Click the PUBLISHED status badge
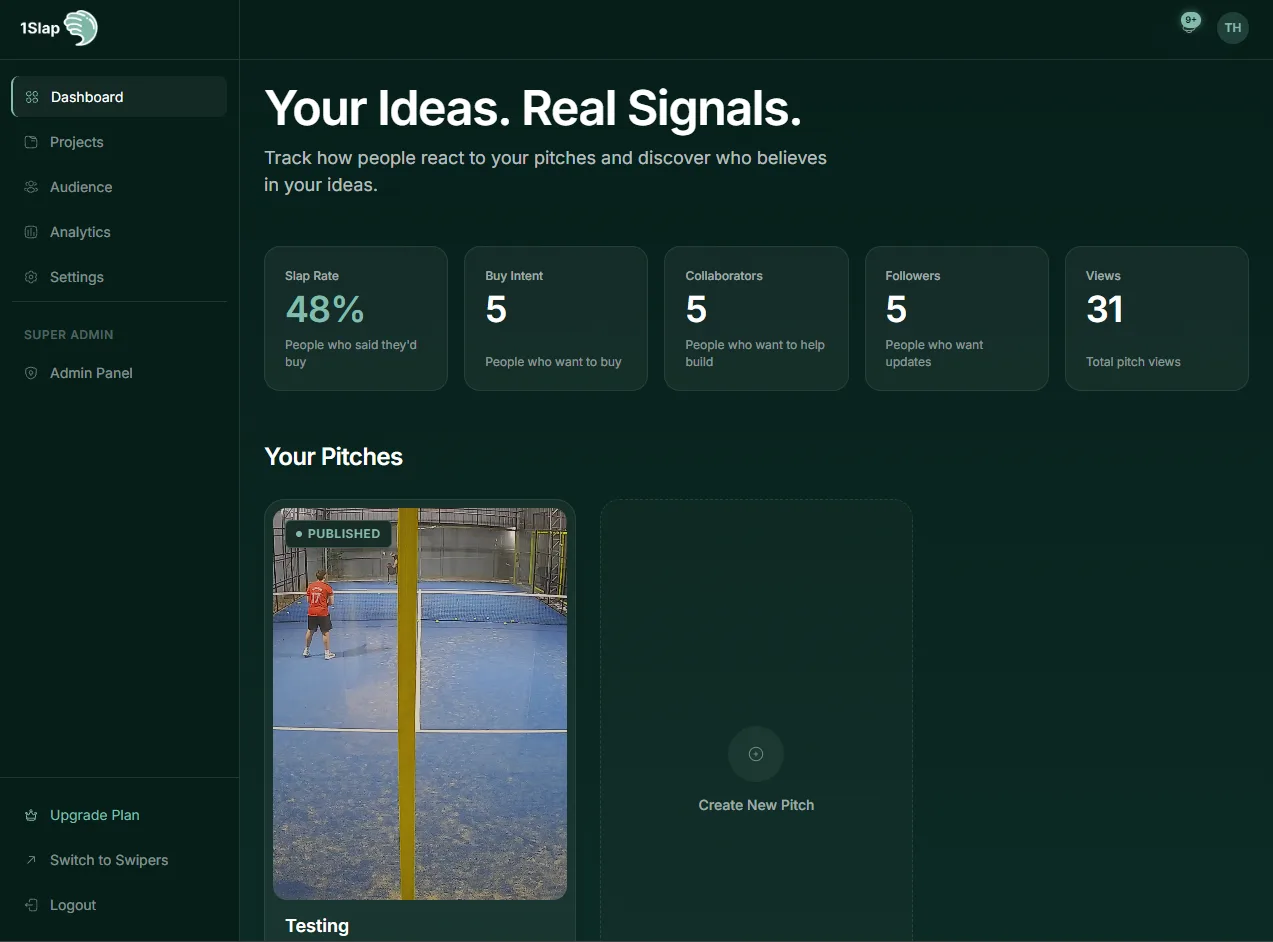 [338, 534]
